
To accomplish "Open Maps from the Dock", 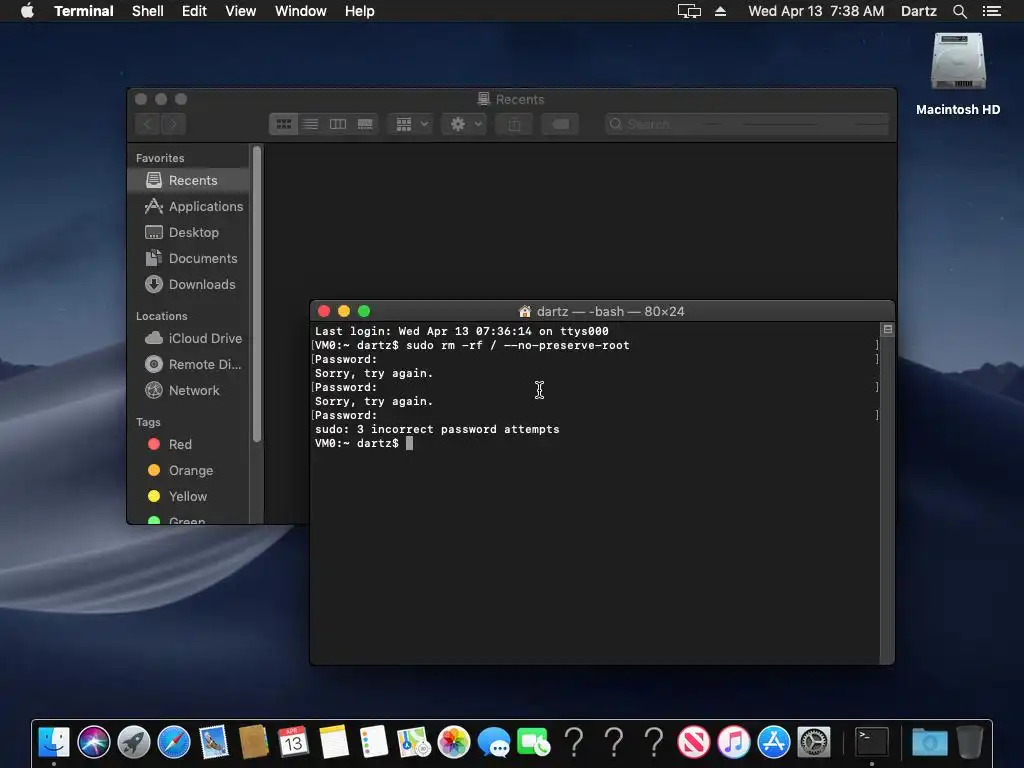I will (414, 743).
